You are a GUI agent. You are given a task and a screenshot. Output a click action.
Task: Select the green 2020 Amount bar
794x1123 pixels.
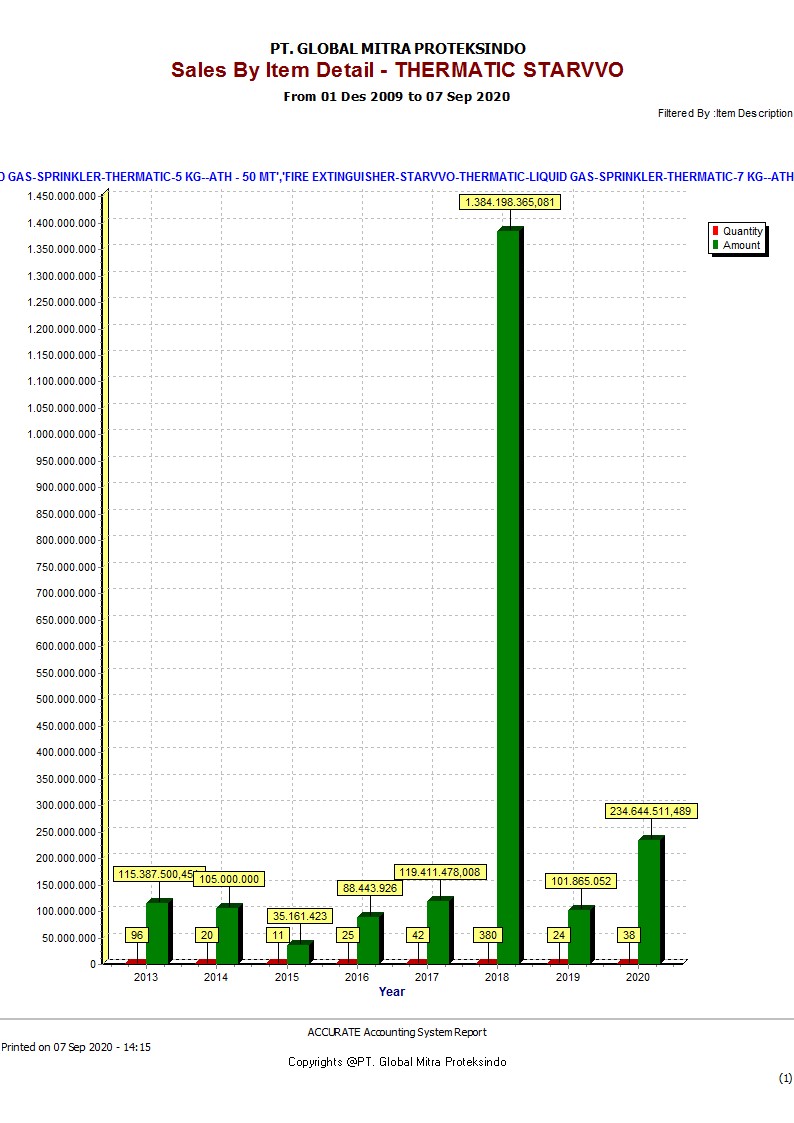tap(649, 900)
